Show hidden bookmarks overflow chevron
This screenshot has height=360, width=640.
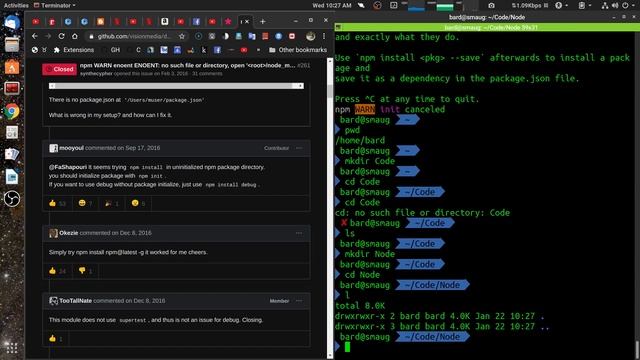click(x=258, y=50)
